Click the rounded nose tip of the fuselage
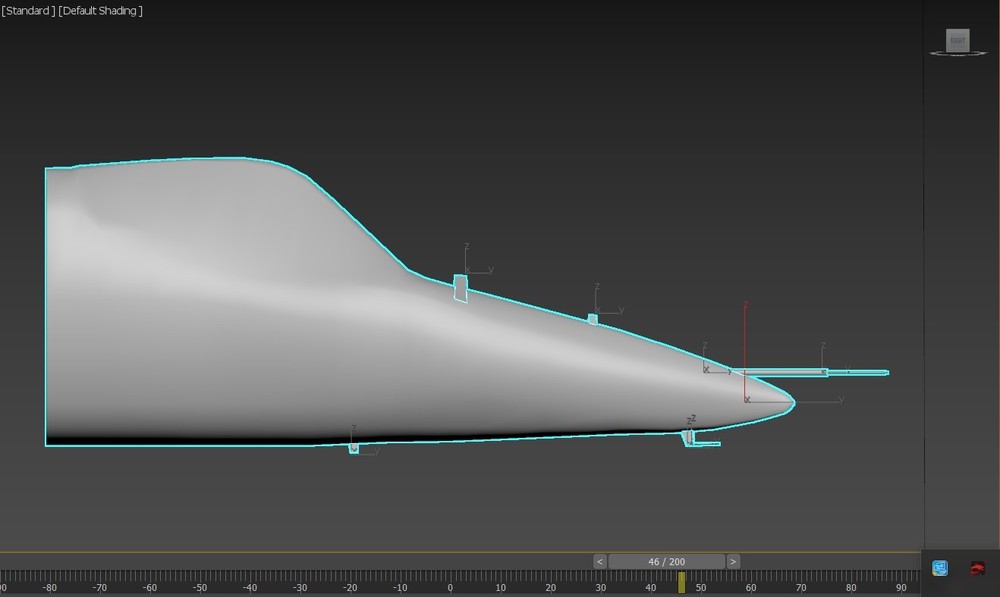The height and width of the screenshot is (597, 1000). point(787,402)
